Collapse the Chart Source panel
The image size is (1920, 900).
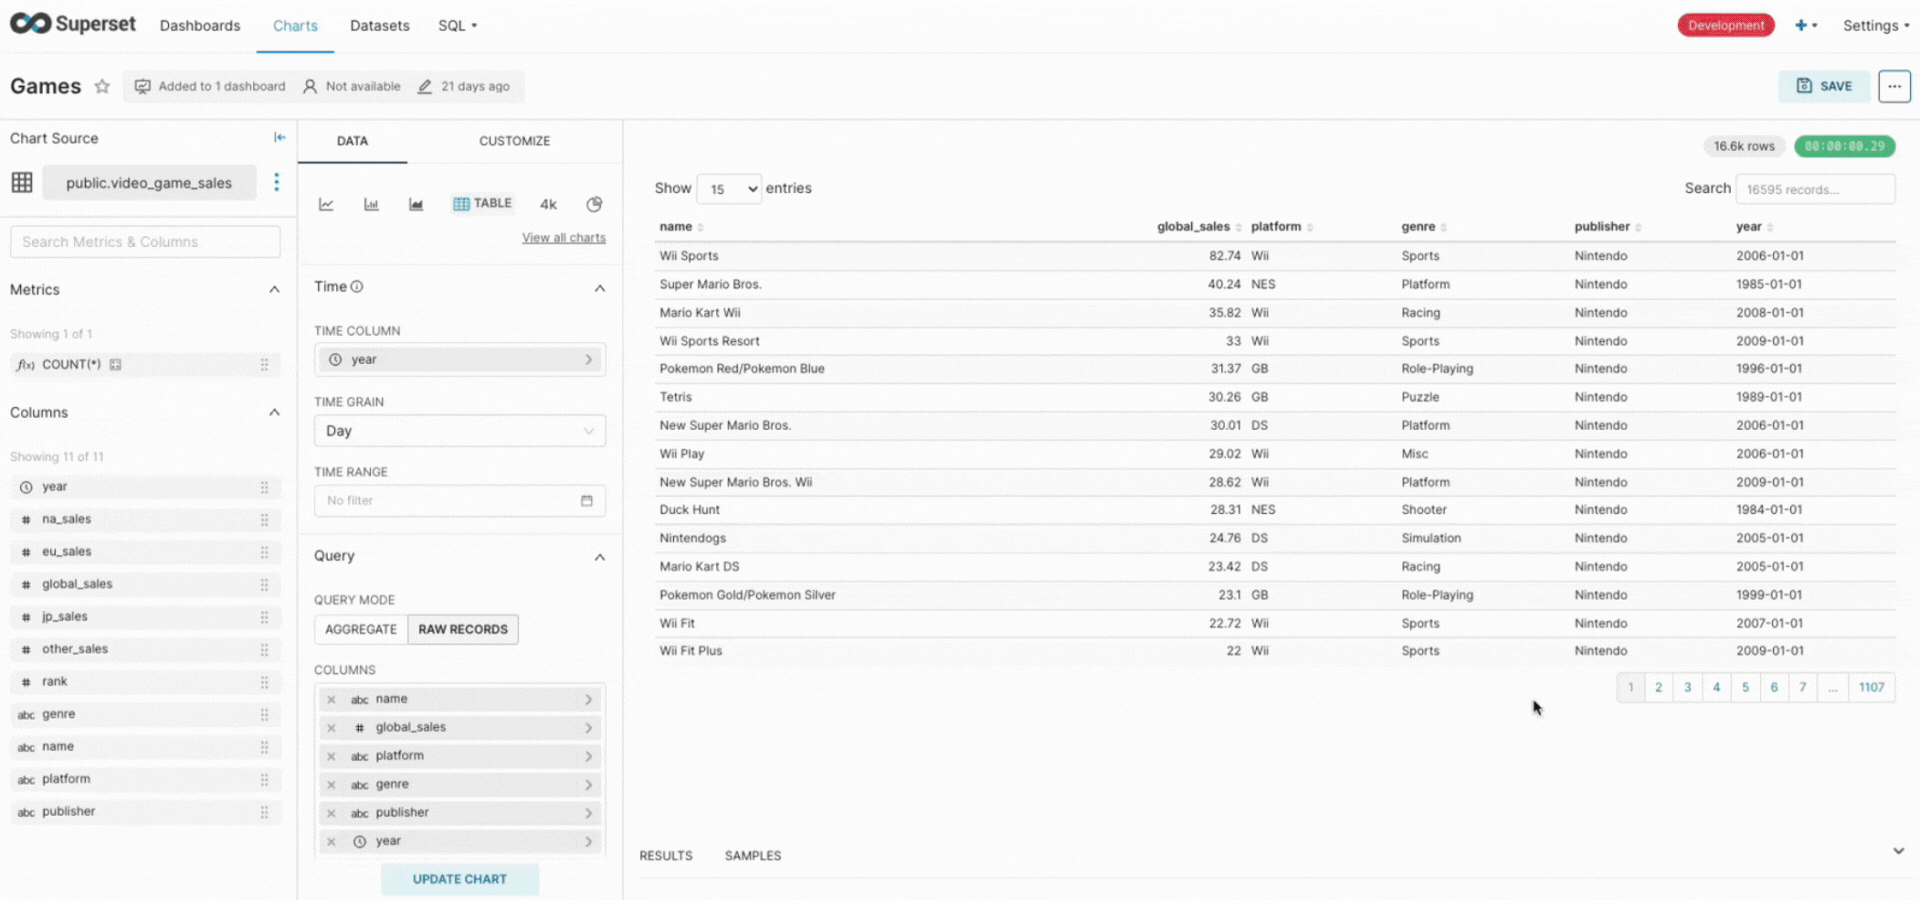pos(279,138)
